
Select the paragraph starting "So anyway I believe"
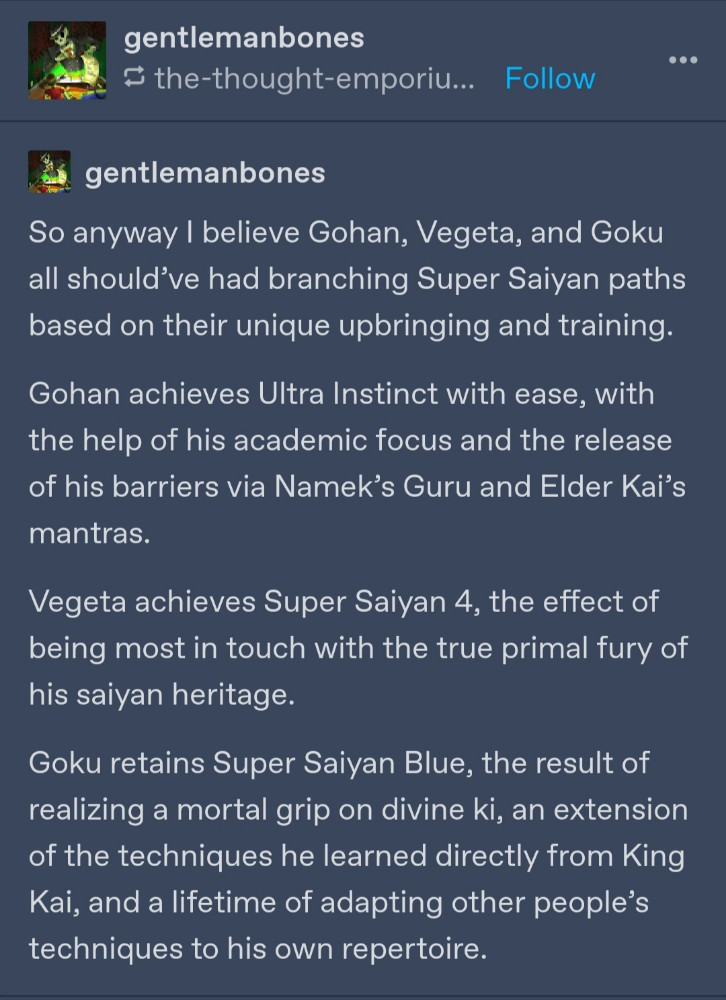357,279
